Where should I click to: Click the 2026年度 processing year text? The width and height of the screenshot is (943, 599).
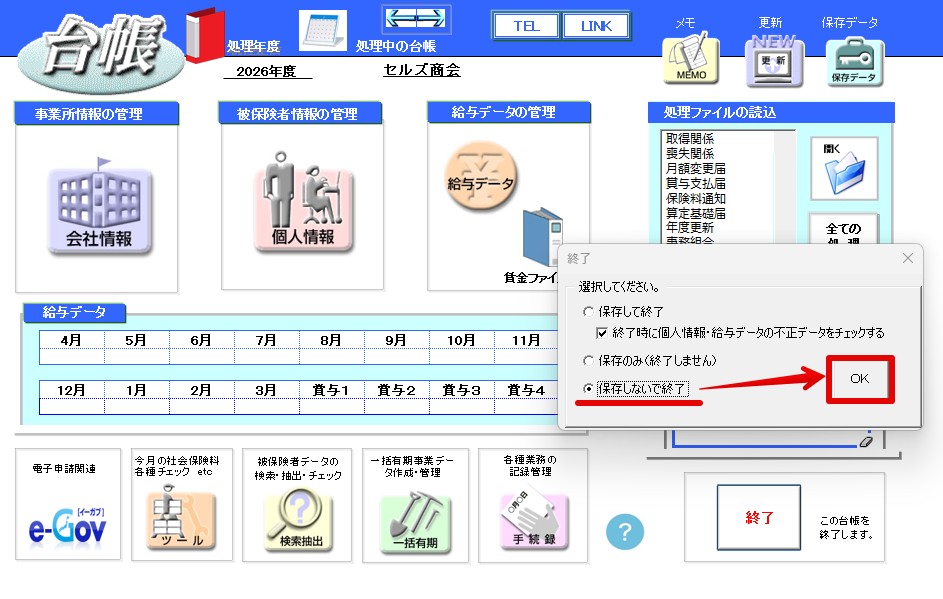pyautogui.click(x=266, y=72)
